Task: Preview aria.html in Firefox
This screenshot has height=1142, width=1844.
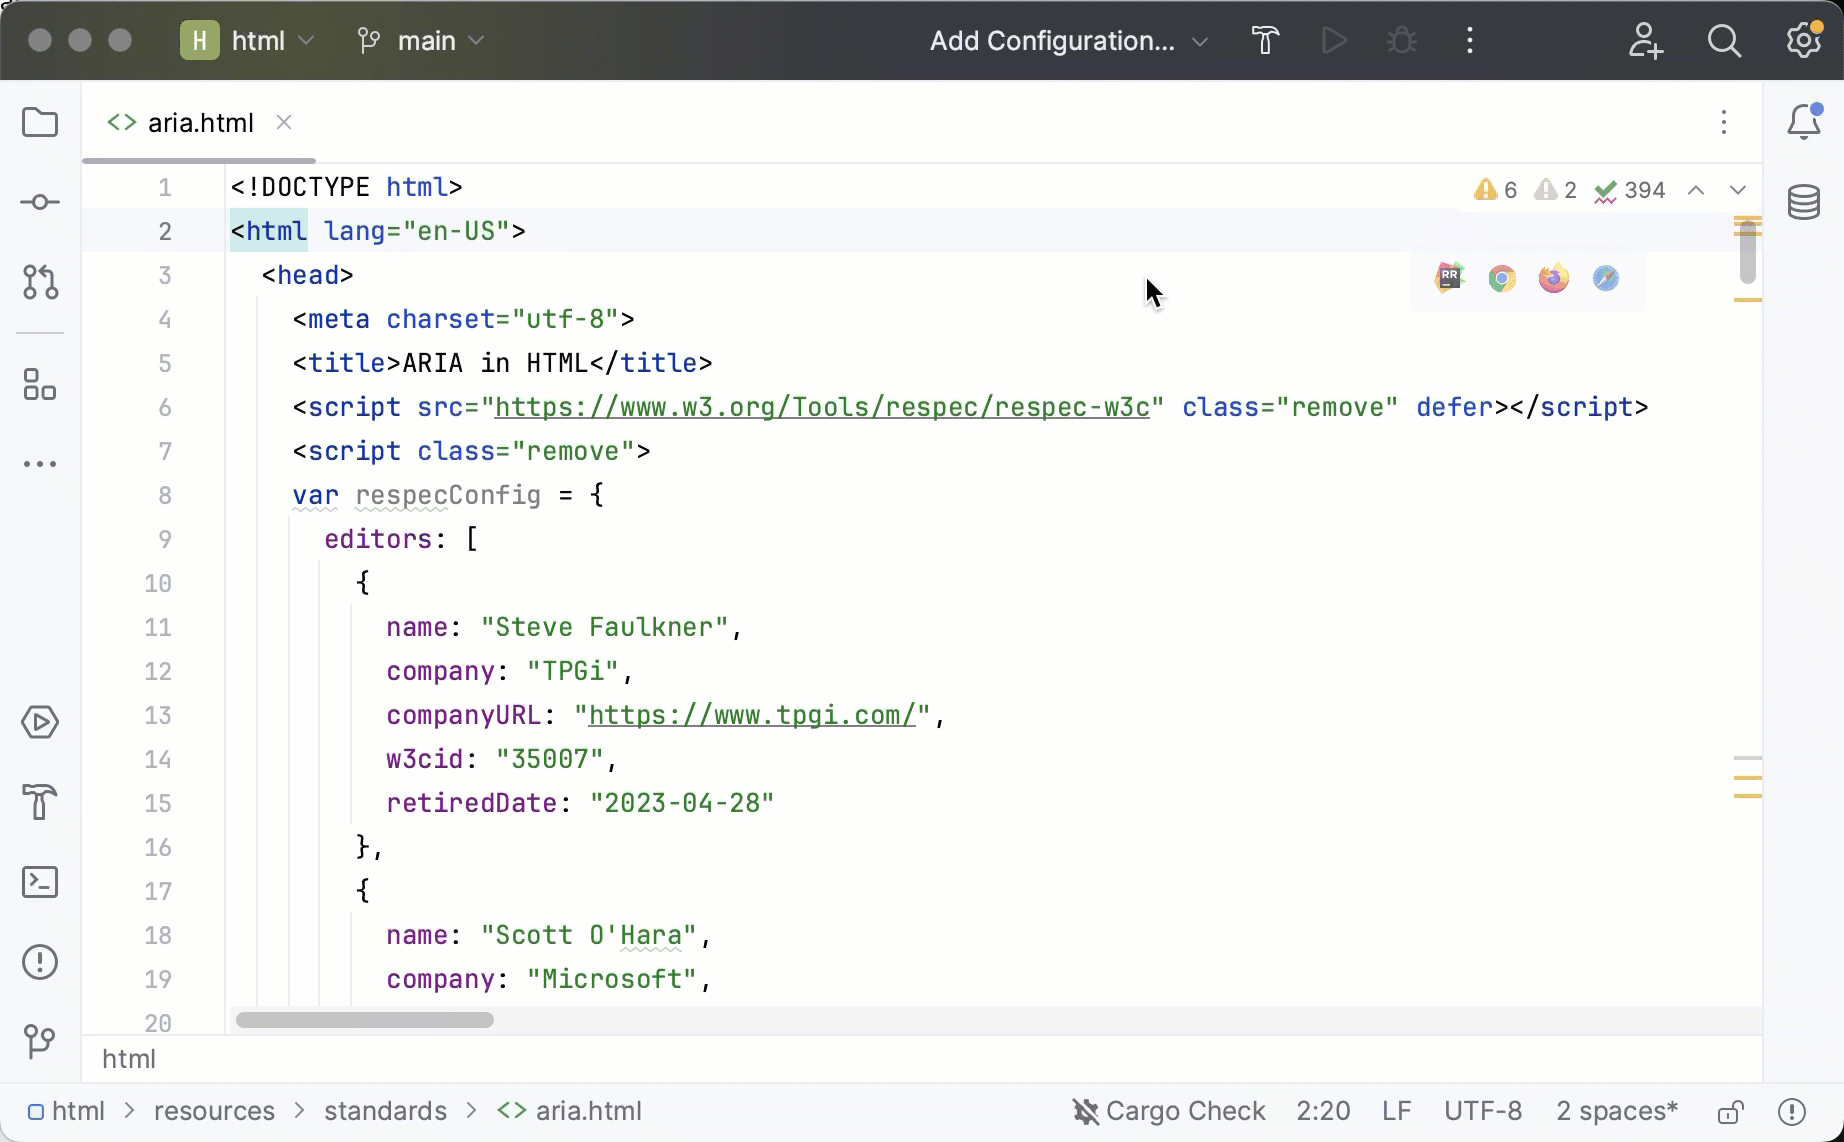Action: tap(1552, 278)
